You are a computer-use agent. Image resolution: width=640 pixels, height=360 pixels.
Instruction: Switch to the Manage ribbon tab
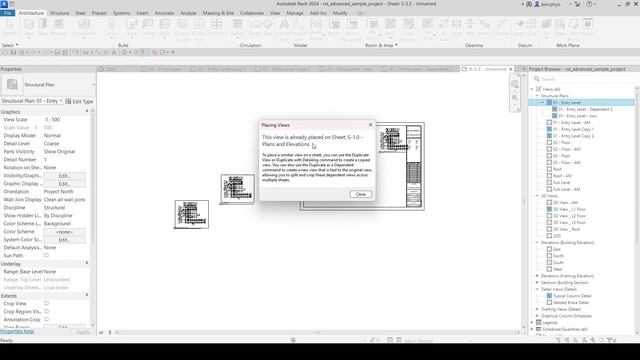(x=295, y=13)
